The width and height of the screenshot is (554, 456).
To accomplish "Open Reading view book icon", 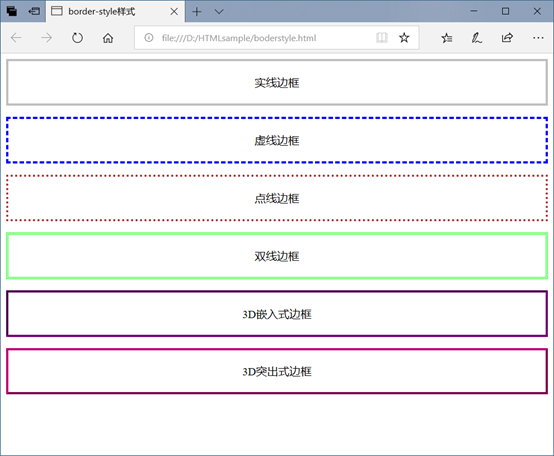I will click(382, 38).
